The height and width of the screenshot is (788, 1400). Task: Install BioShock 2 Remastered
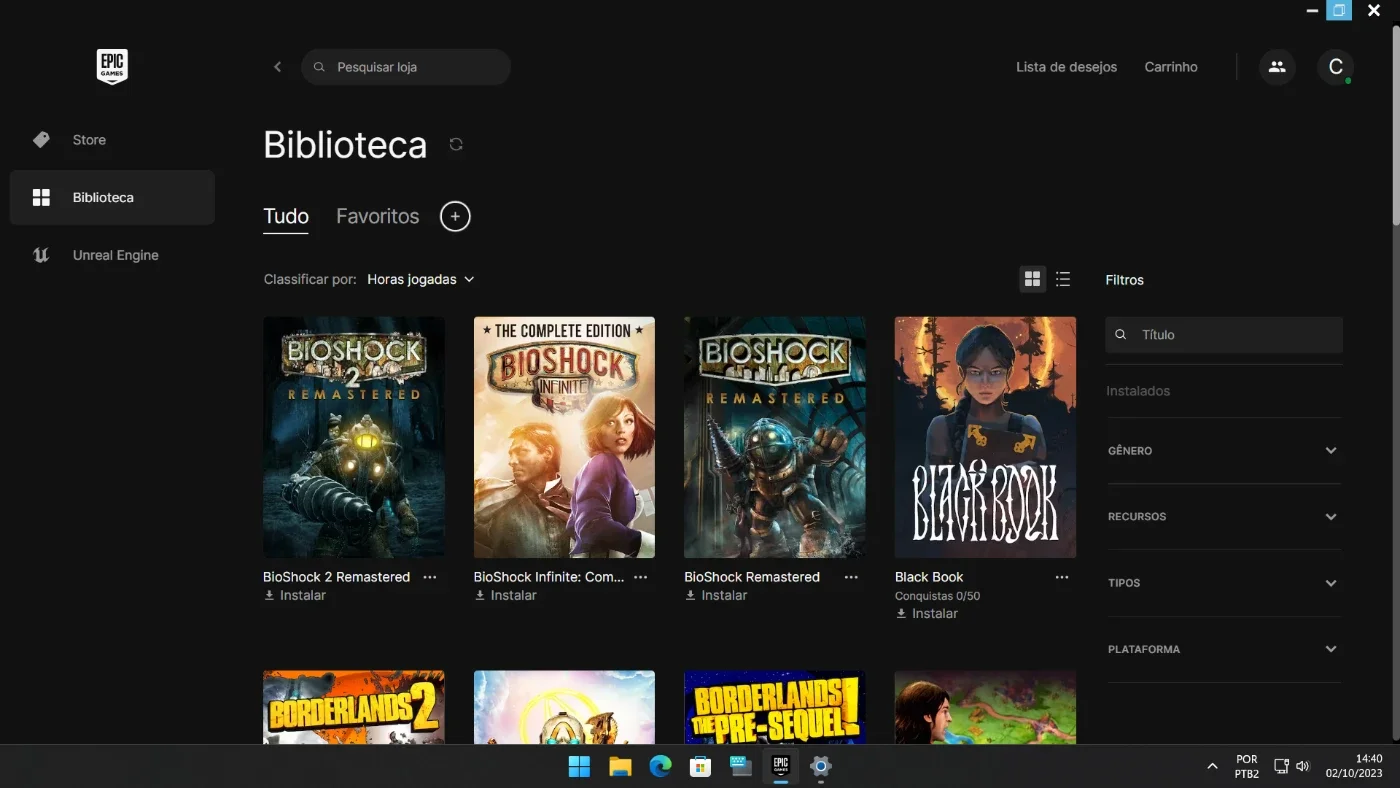click(x=295, y=595)
